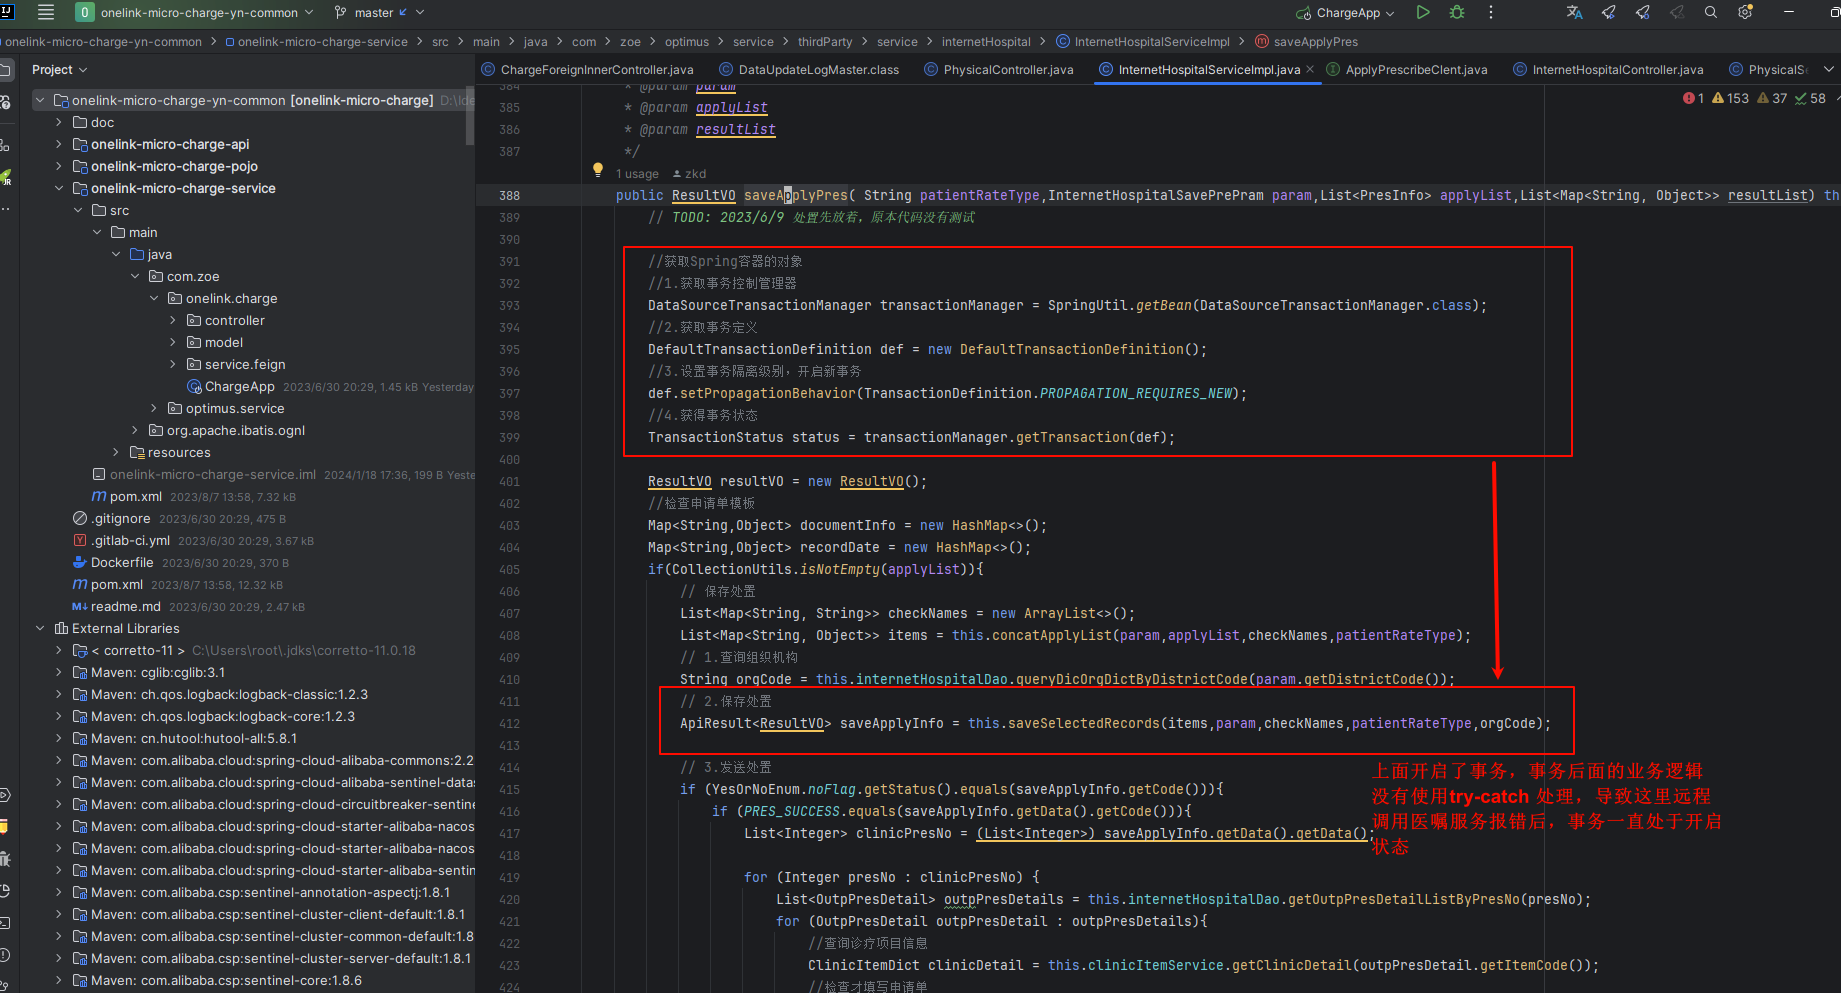Click the greyed-out rocket icon

1677,12
